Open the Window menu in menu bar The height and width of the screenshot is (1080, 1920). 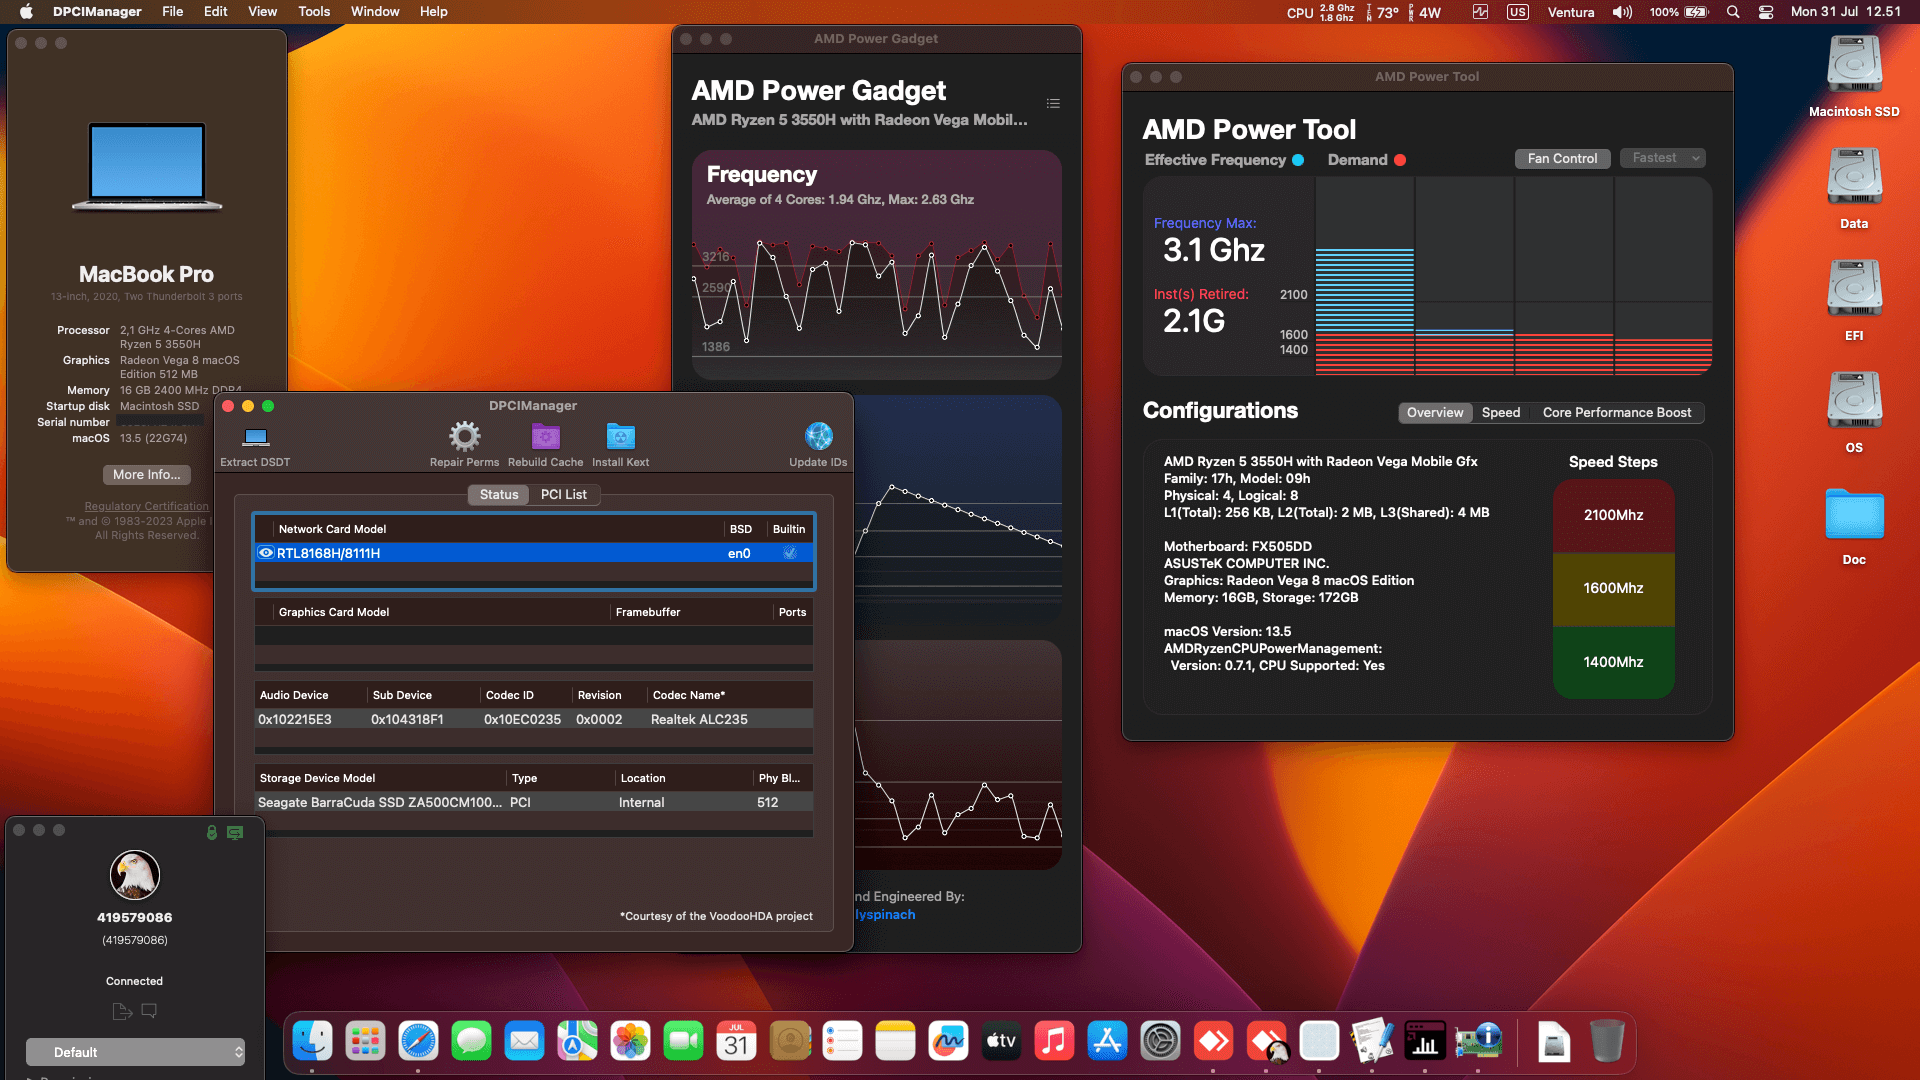point(375,12)
